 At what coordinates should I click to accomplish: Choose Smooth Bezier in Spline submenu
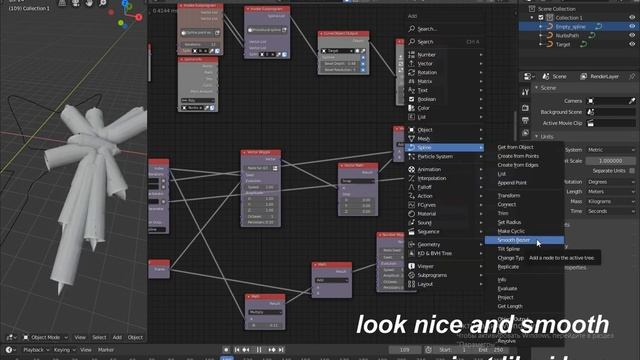(x=524, y=240)
